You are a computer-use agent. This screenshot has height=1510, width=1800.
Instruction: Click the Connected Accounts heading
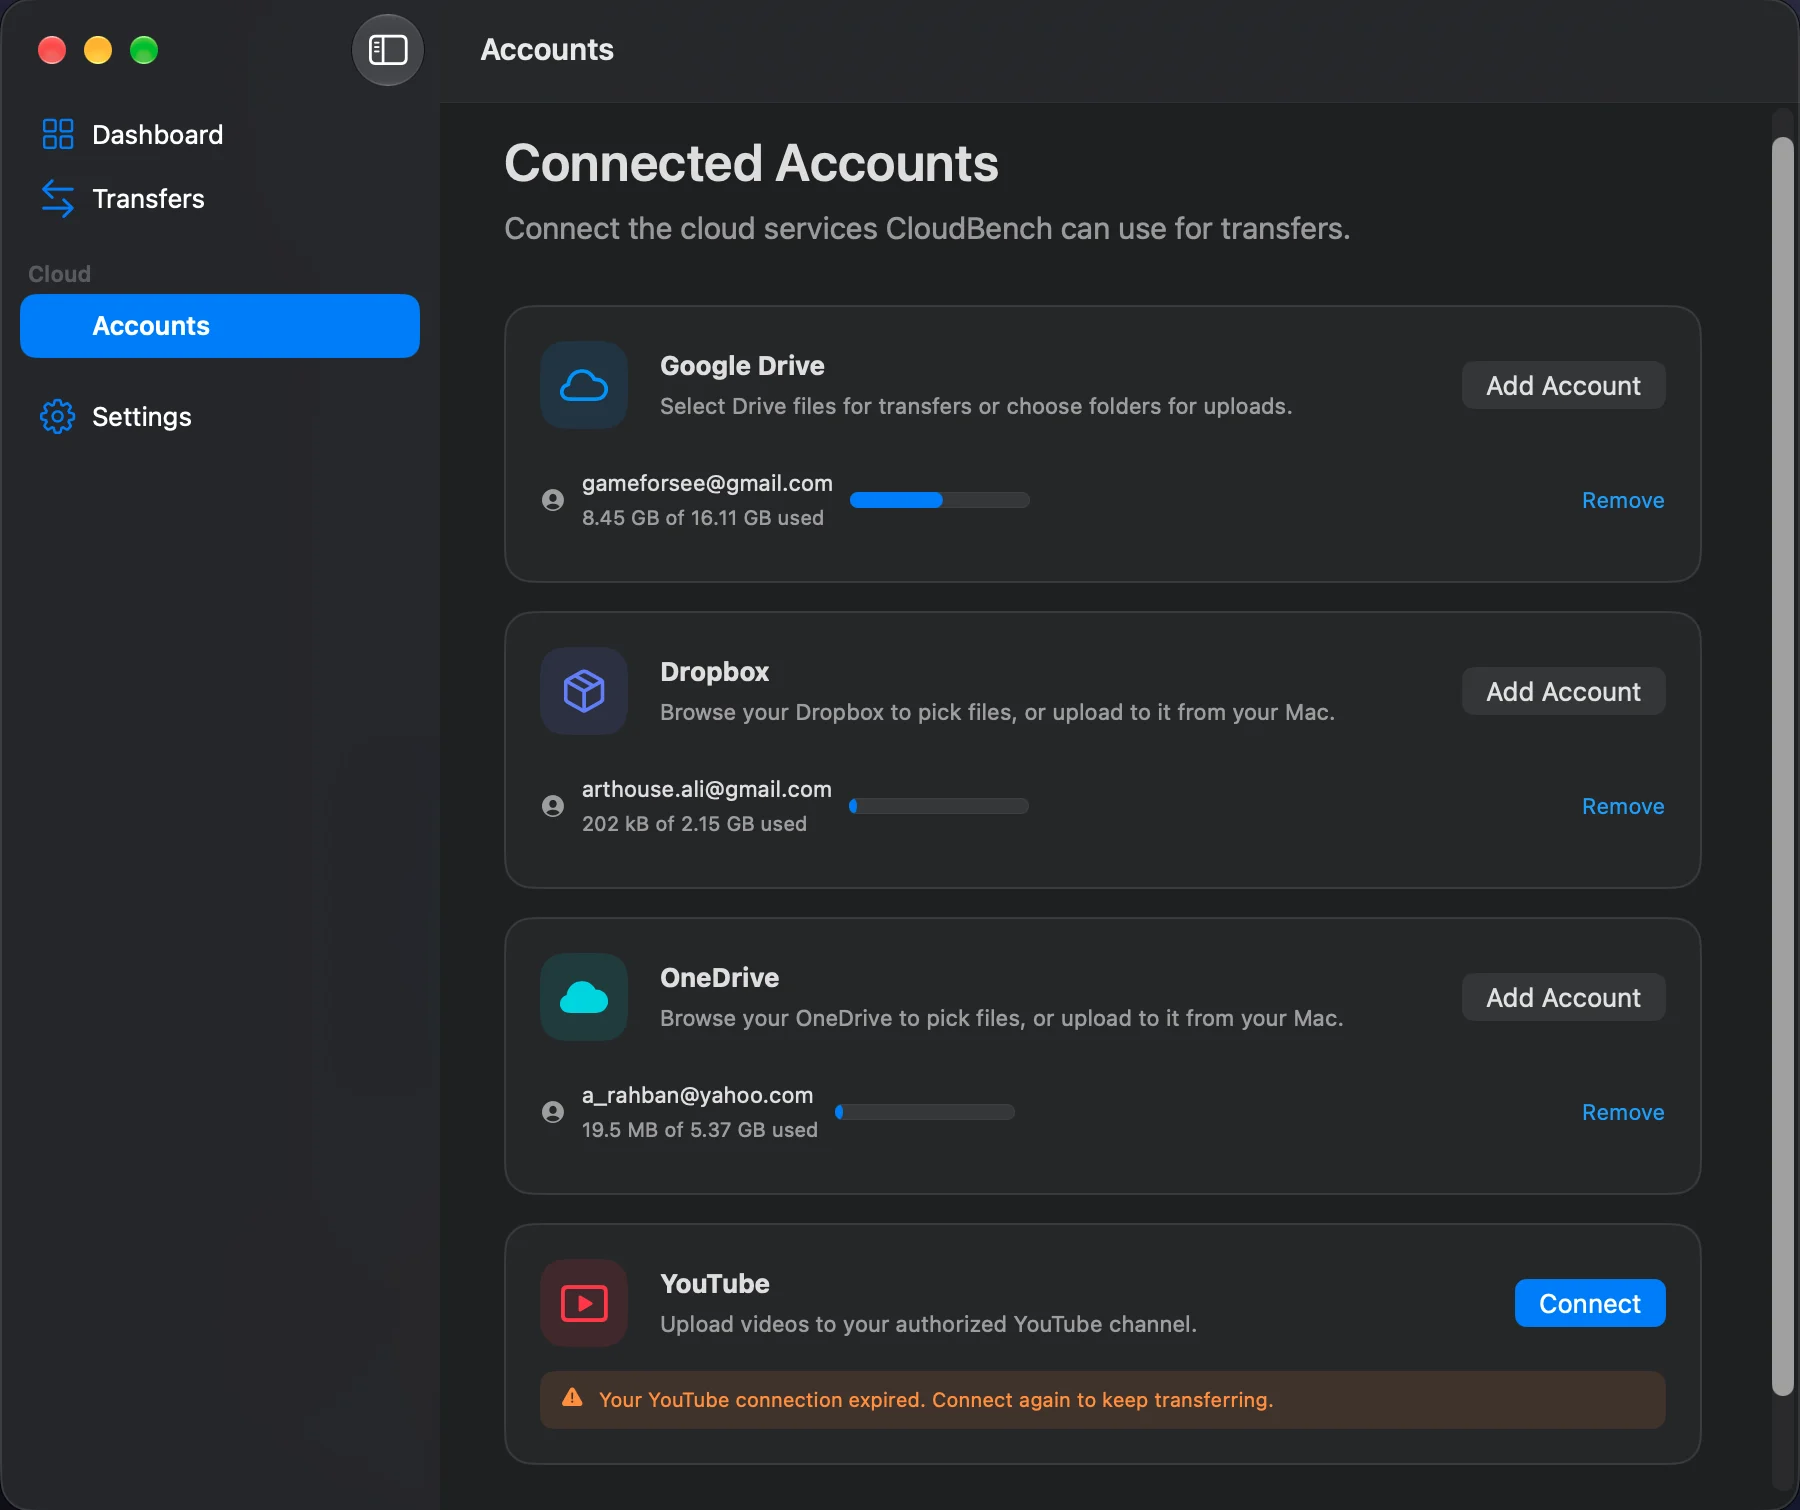752,163
